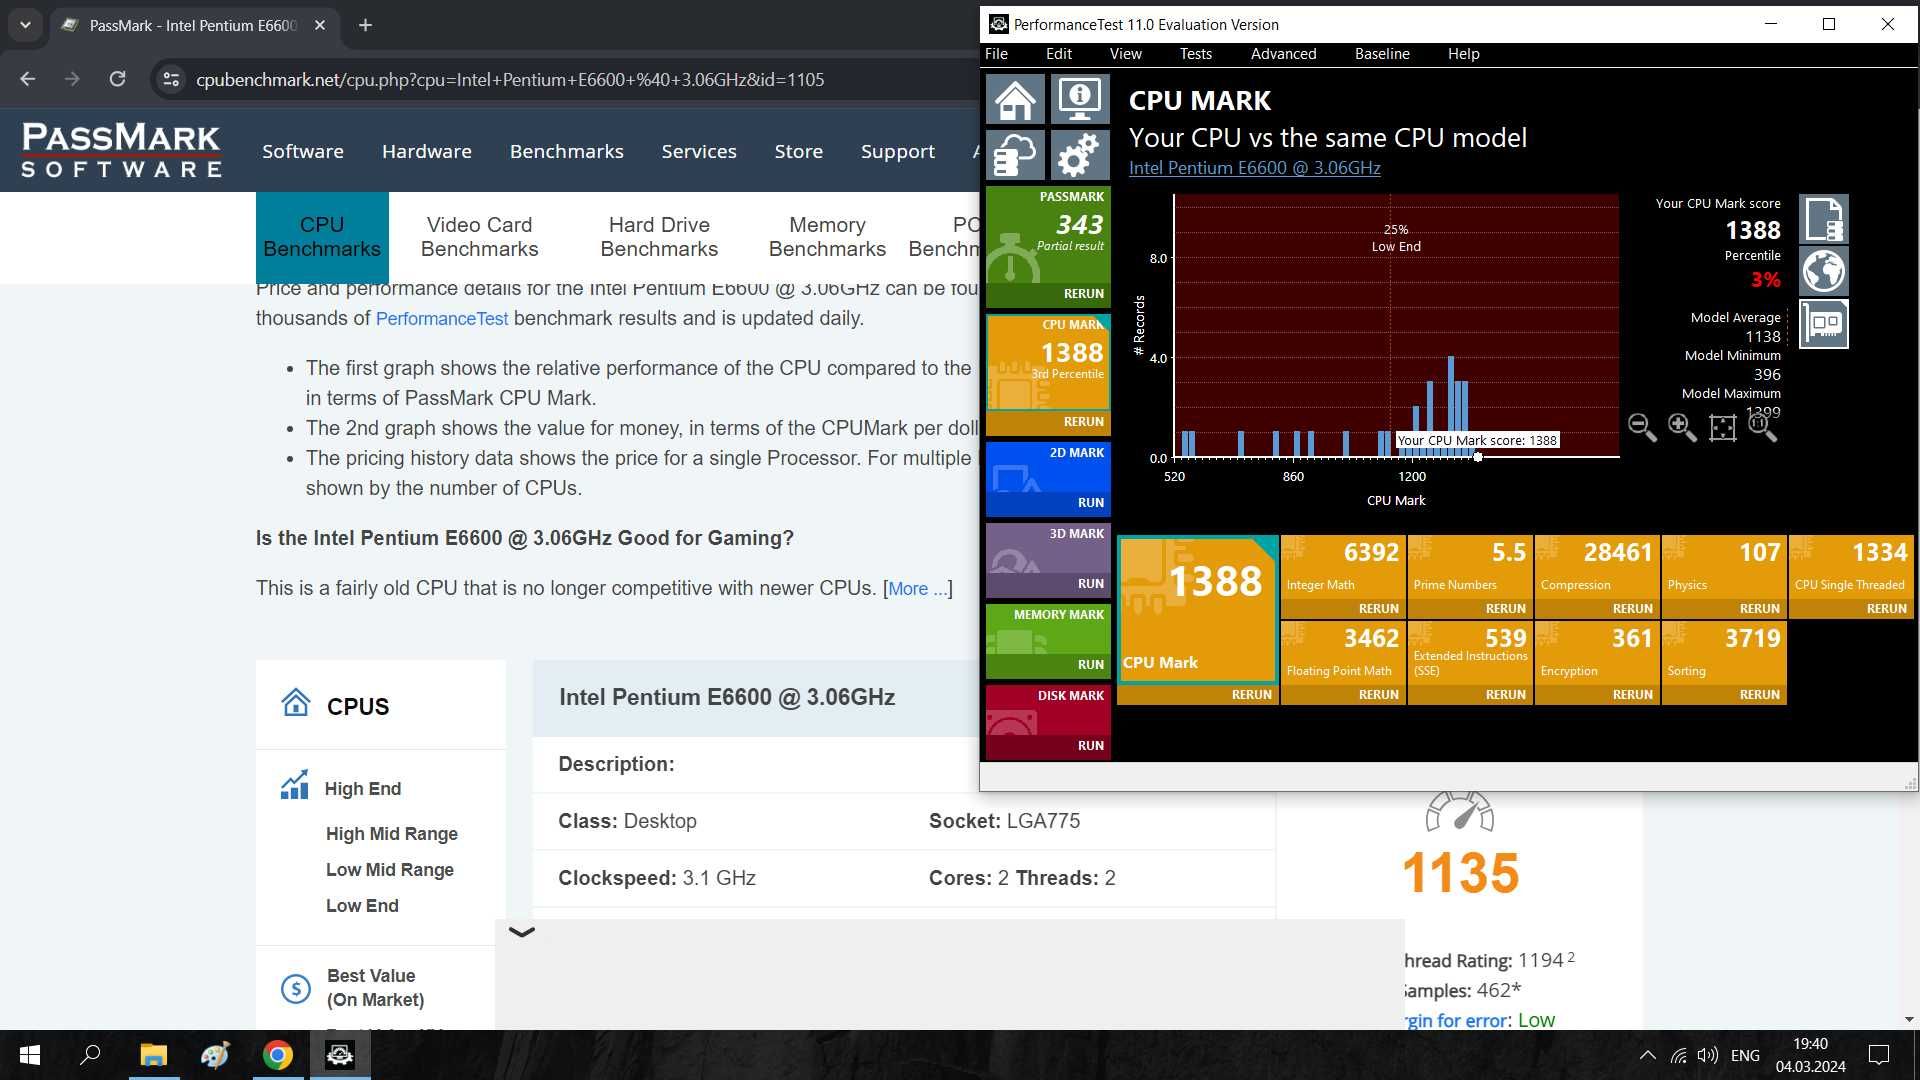1920x1080 pixels.
Task: Open the Help menu
Action: click(x=1463, y=54)
